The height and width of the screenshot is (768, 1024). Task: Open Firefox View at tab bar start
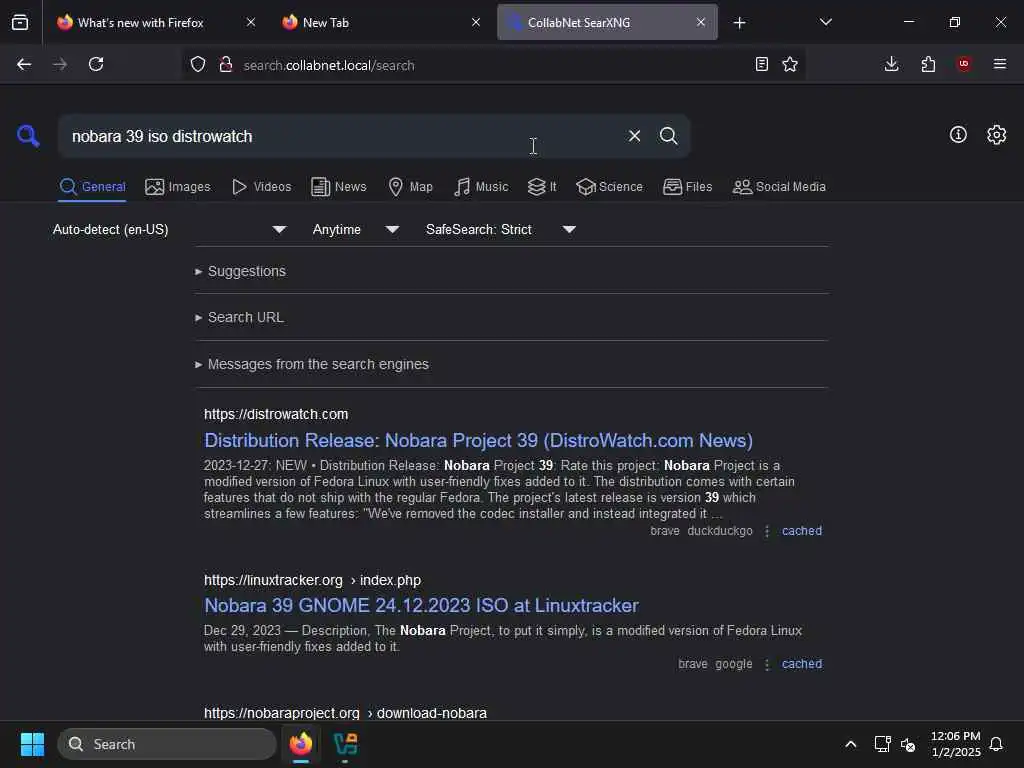(x=20, y=23)
